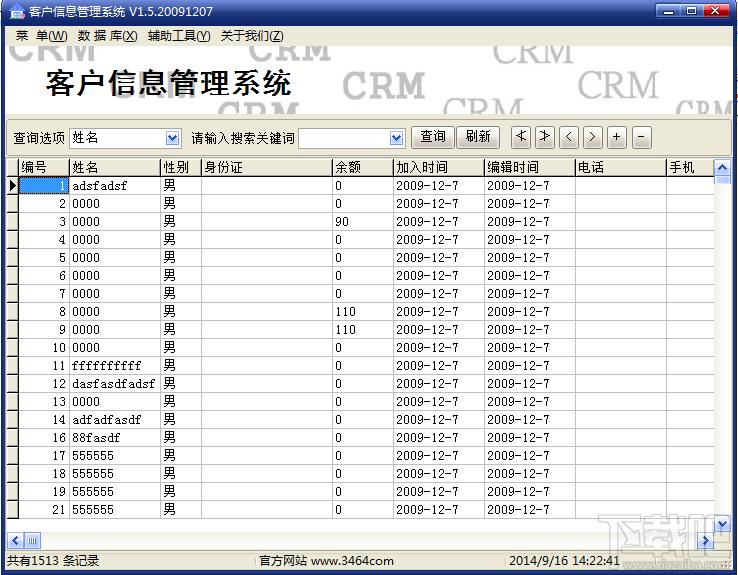Go to first record navigation button

point(521,137)
